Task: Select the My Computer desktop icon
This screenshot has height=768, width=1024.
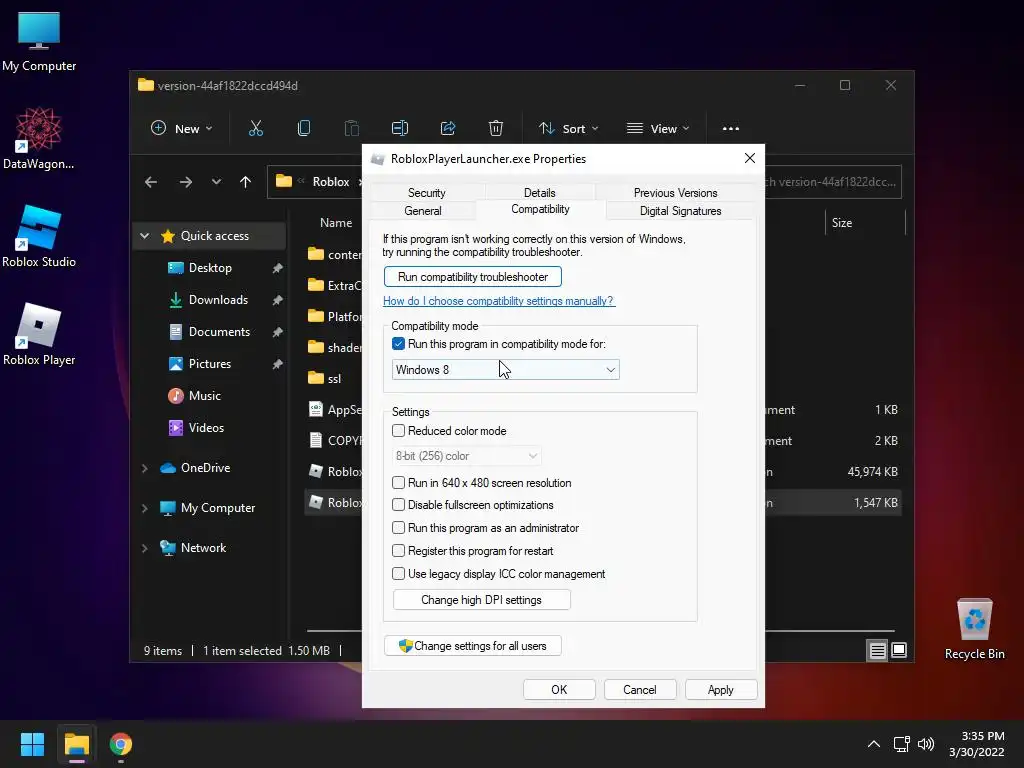Action: 39,42
